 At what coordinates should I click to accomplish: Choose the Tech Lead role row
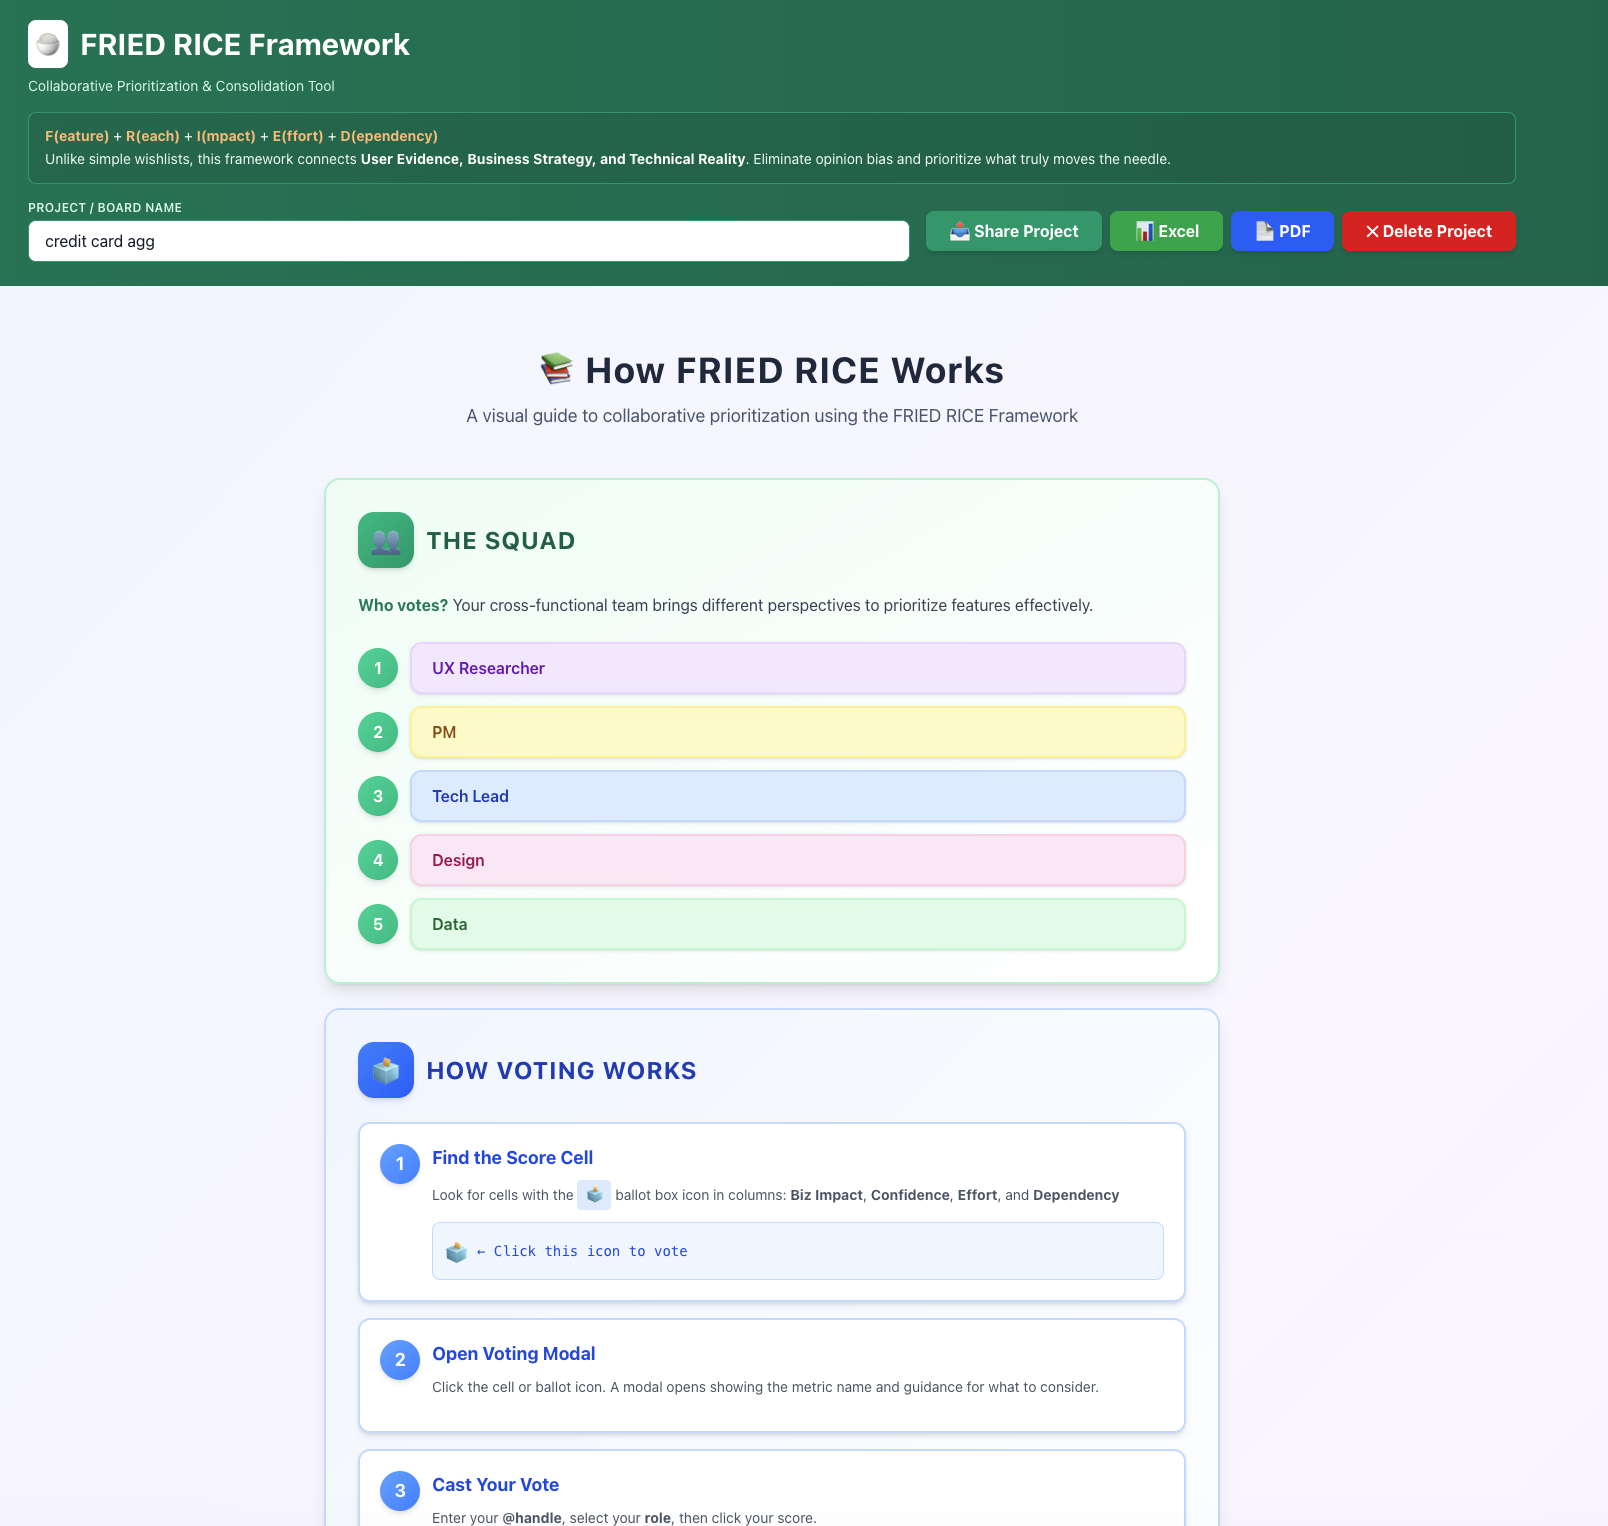click(797, 796)
